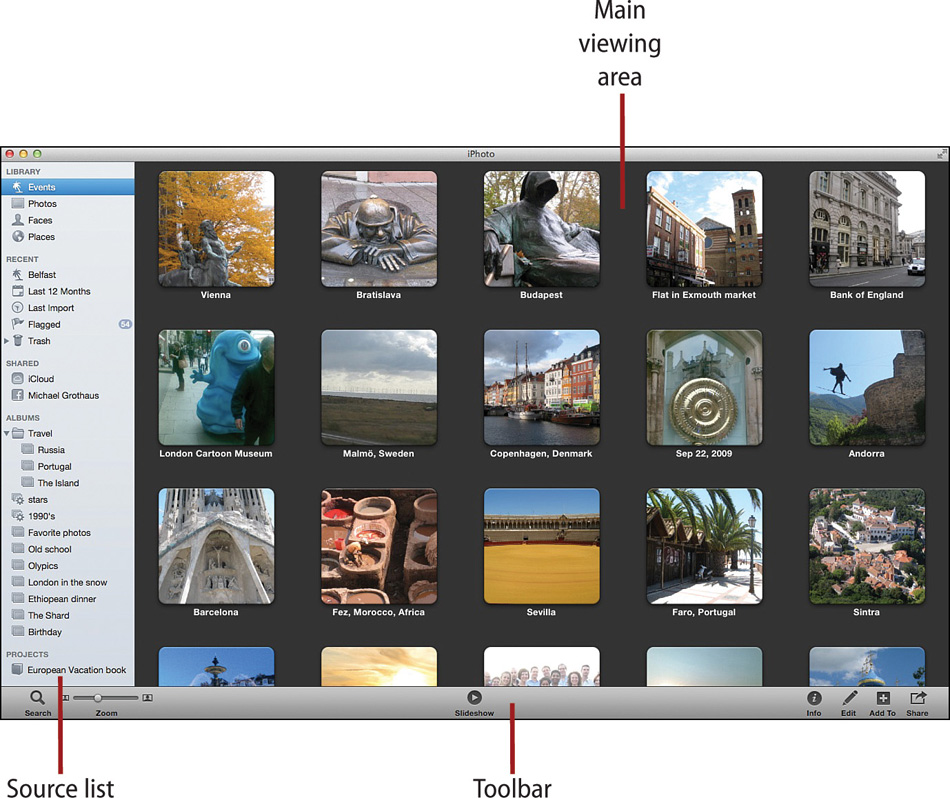950x798 pixels.
Task: Click the Trash bin icon
Action: 18,341
